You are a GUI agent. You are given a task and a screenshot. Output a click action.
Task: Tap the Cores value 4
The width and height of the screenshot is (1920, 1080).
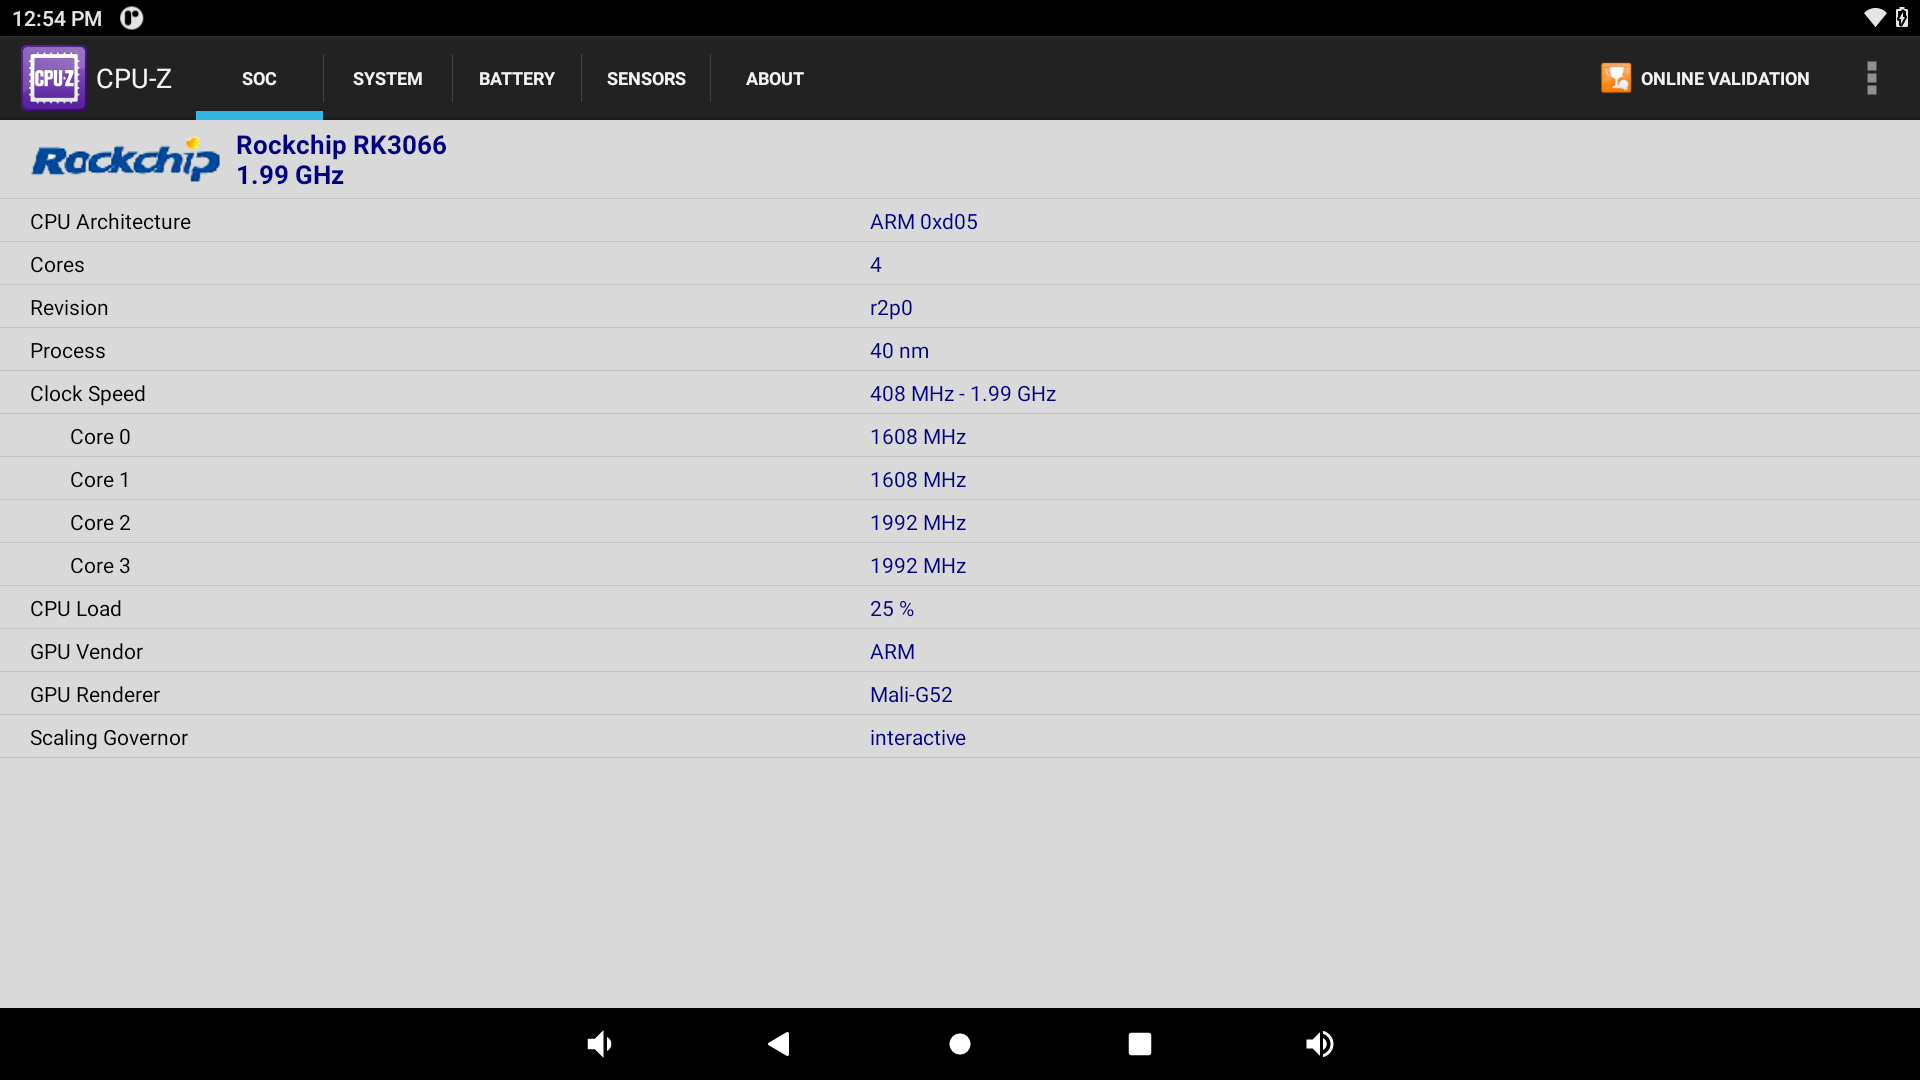(x=876, y=265)
